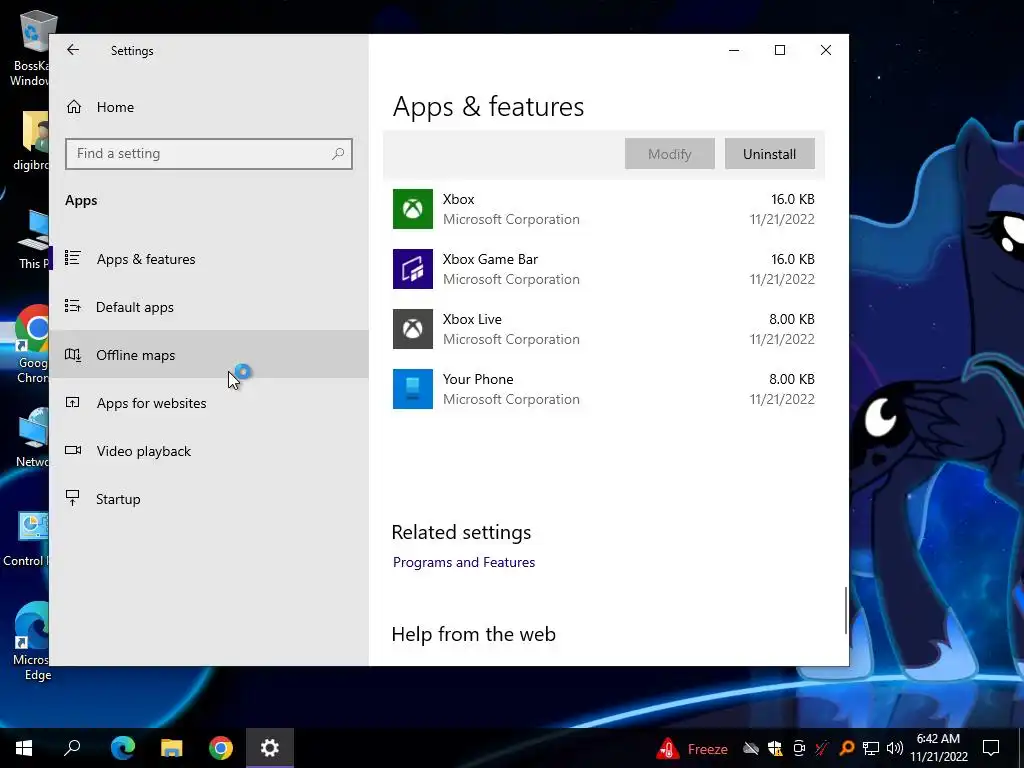The image size is (1024, 768).
Task: Open Default apps section
Action: coord(209,307)
